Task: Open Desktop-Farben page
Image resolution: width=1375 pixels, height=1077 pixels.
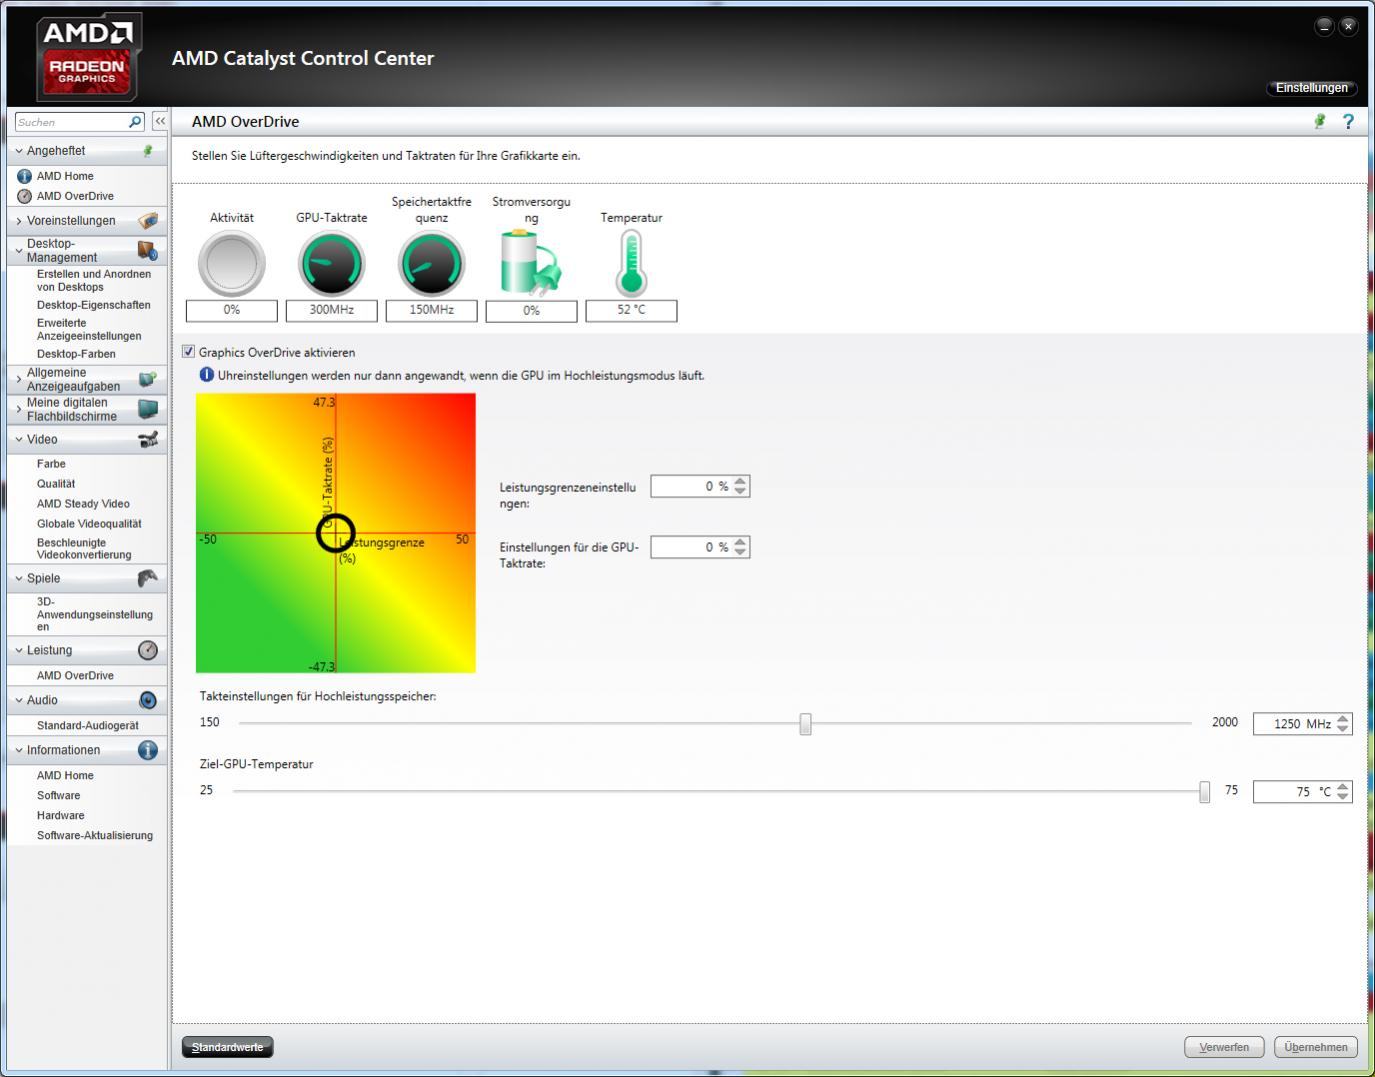Action: 76,354
